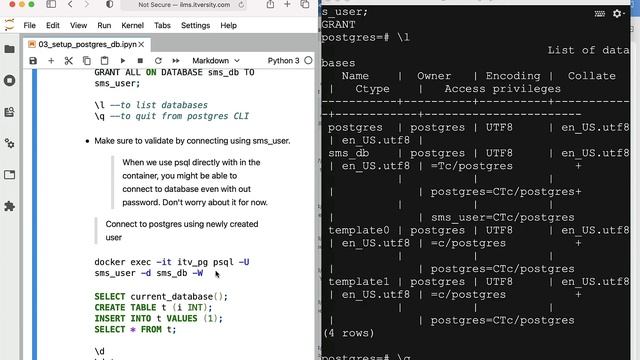Click the blue active cell collapser bar

click(x=34, y=214)
